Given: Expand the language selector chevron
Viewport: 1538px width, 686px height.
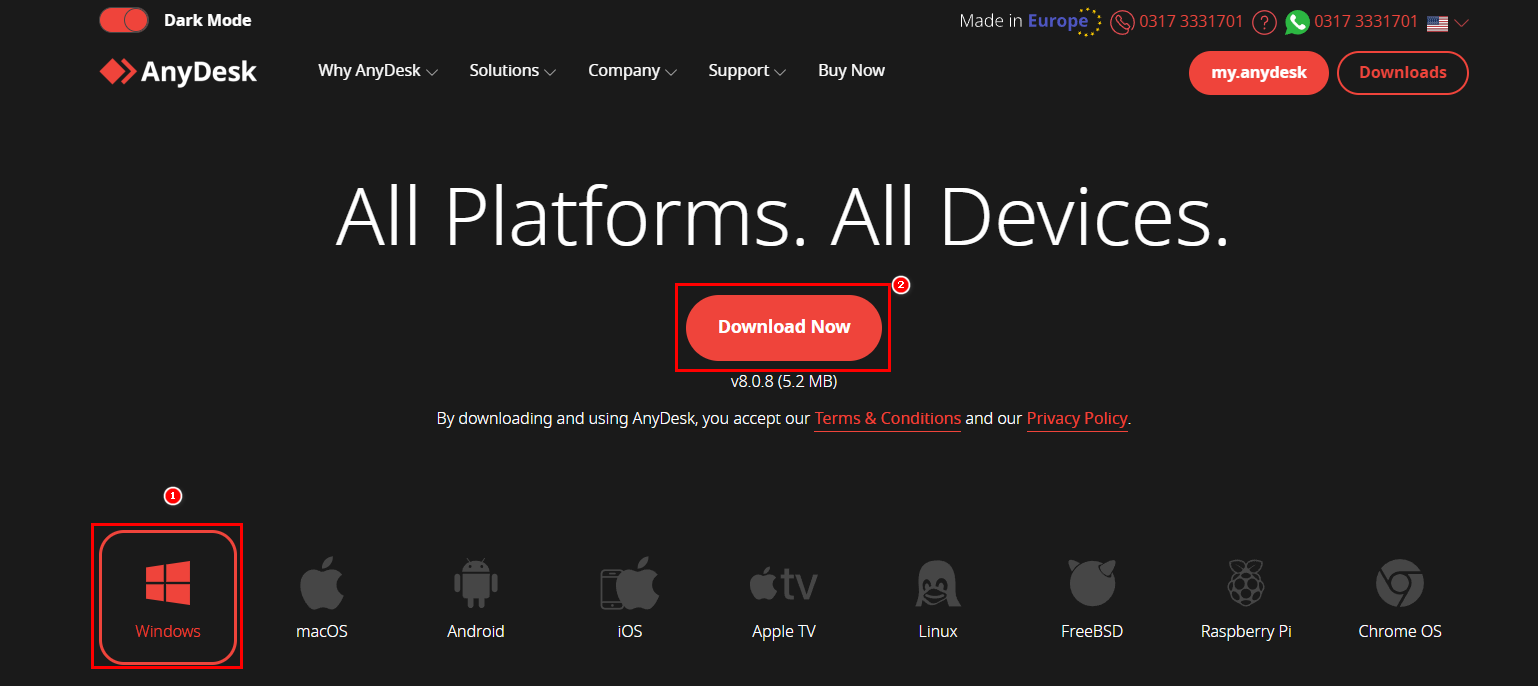Looking at the screenshot, I should (x=1461, y=23).
